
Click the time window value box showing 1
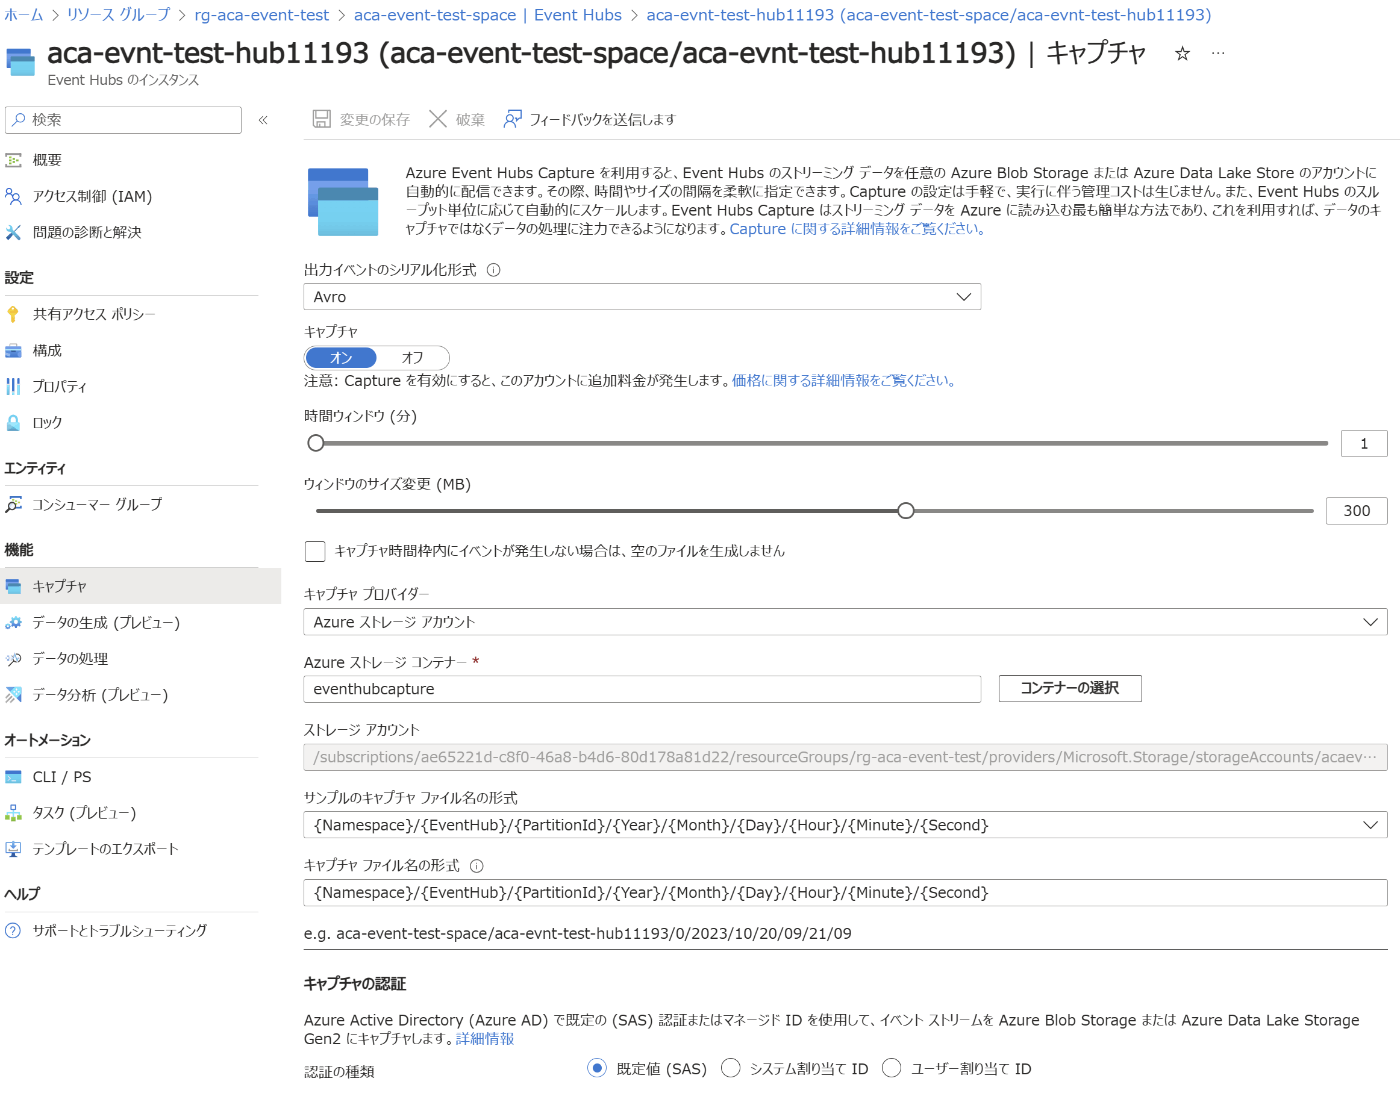1364,443
